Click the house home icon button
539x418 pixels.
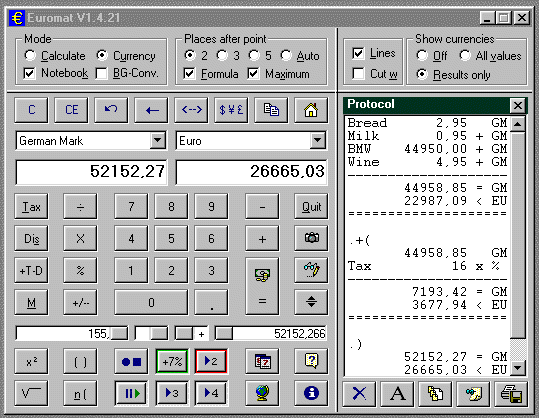311,110
